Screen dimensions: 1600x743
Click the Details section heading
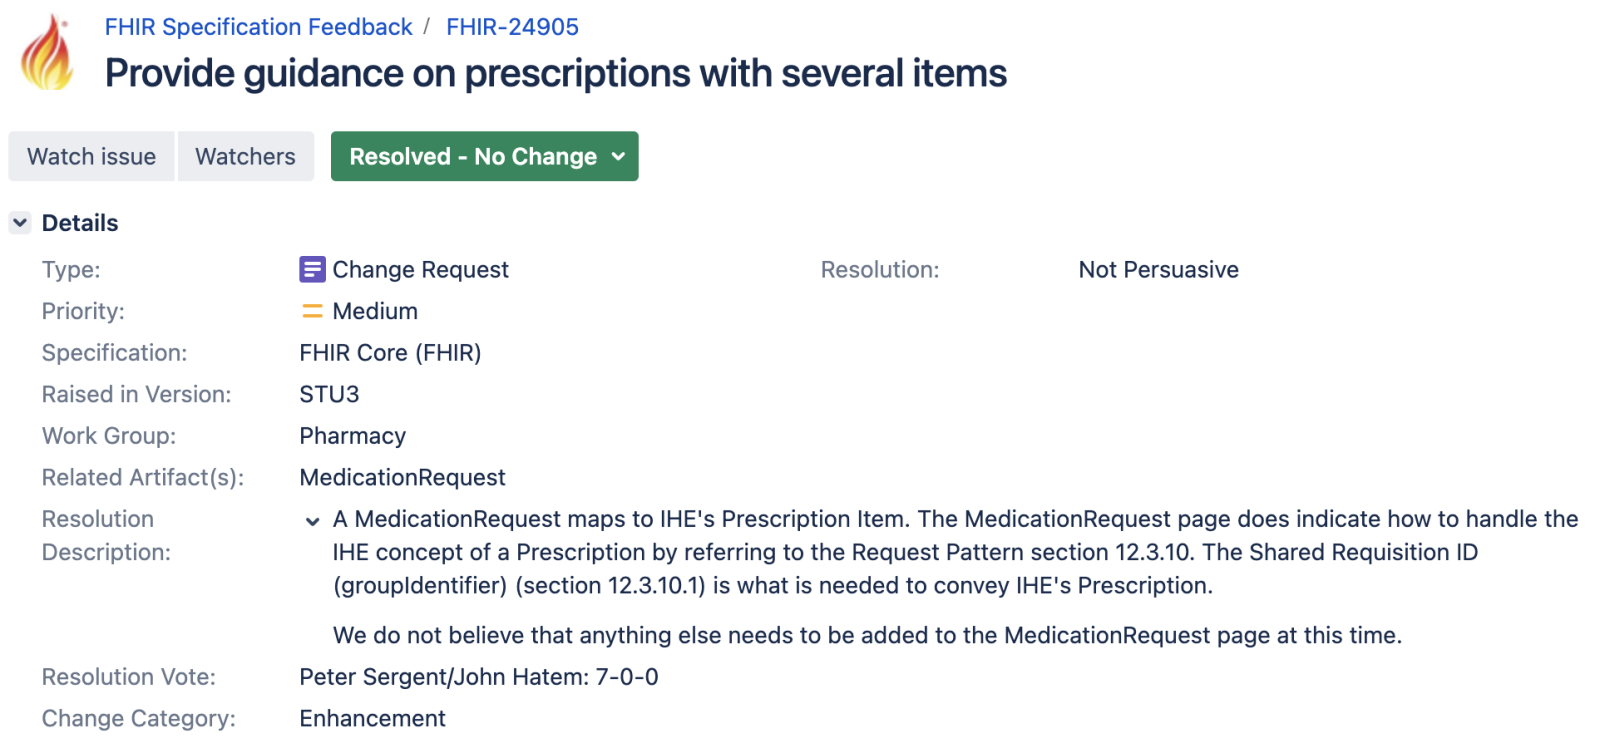pyautogui.click(x=80, y=223)
